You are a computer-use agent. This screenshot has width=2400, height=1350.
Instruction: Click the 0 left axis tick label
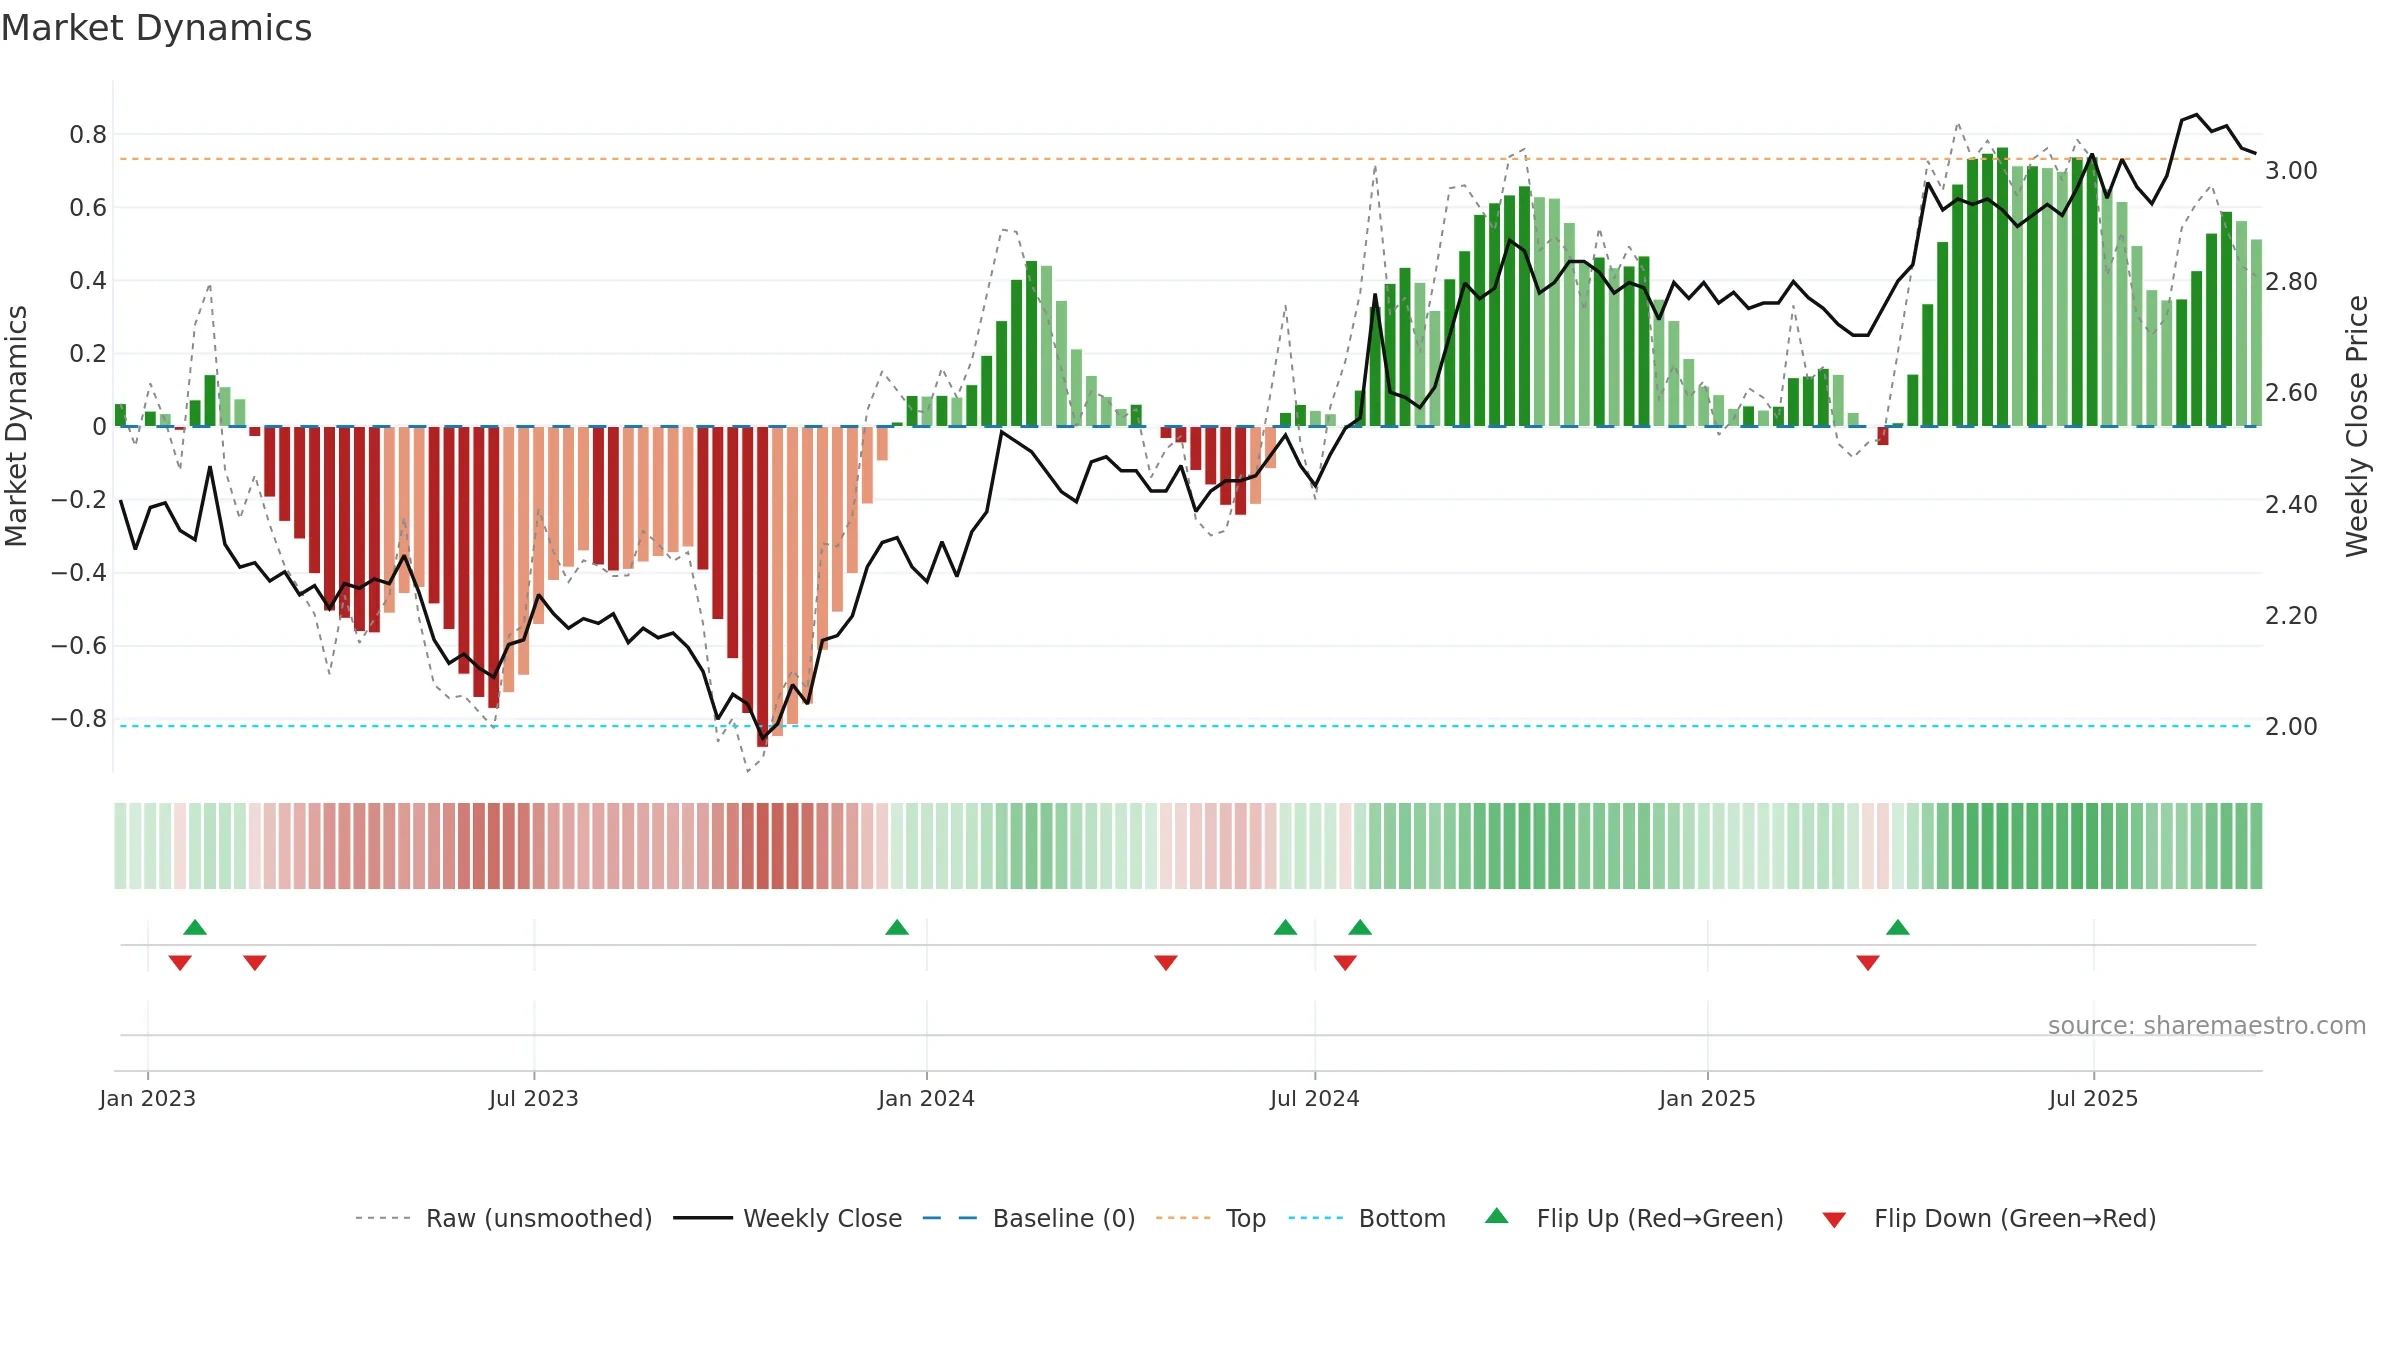99,426
